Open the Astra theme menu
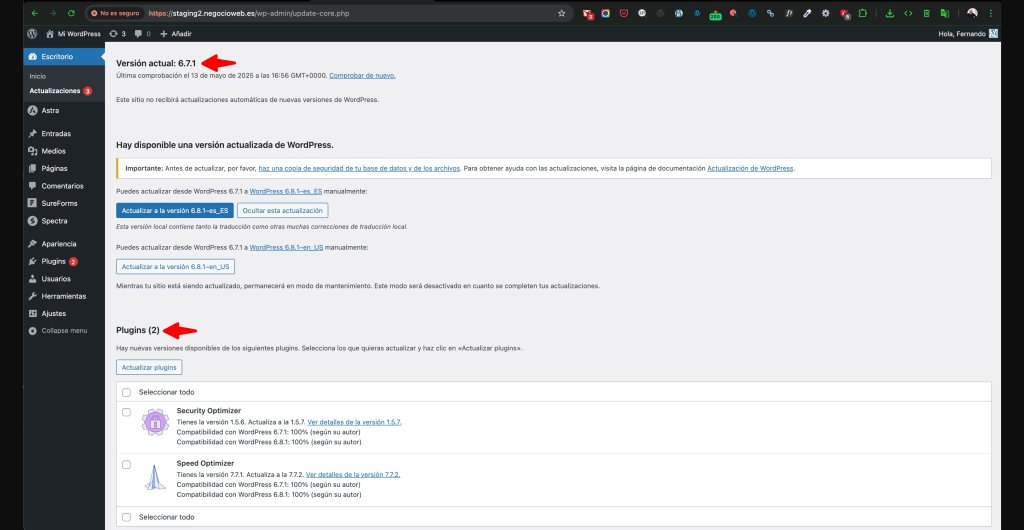 coord(64,110)
